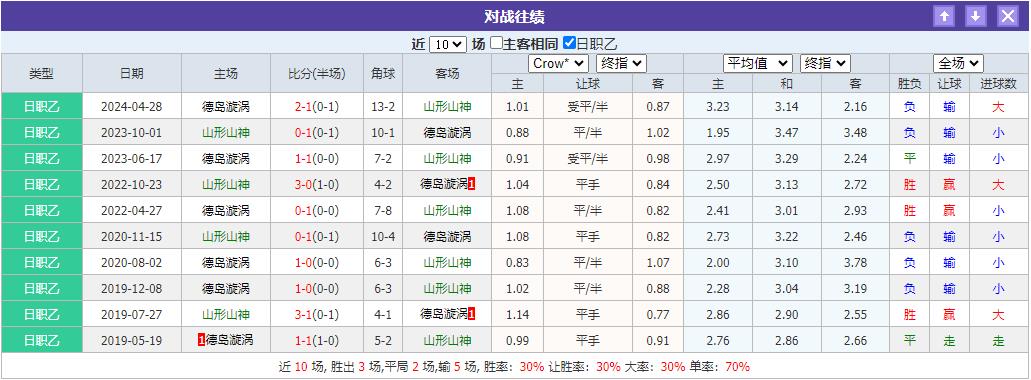Image resolution: width=1031 pixels, height=380 pixels.
Task: Click handicap result 走 in 2019-05-19 row
Action: pos(949,341)
